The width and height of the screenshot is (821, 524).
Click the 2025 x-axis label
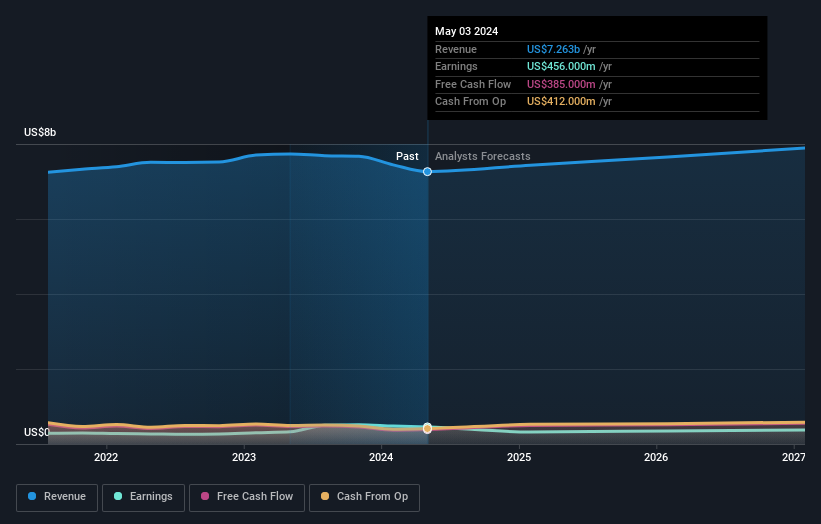coord(519,457)
